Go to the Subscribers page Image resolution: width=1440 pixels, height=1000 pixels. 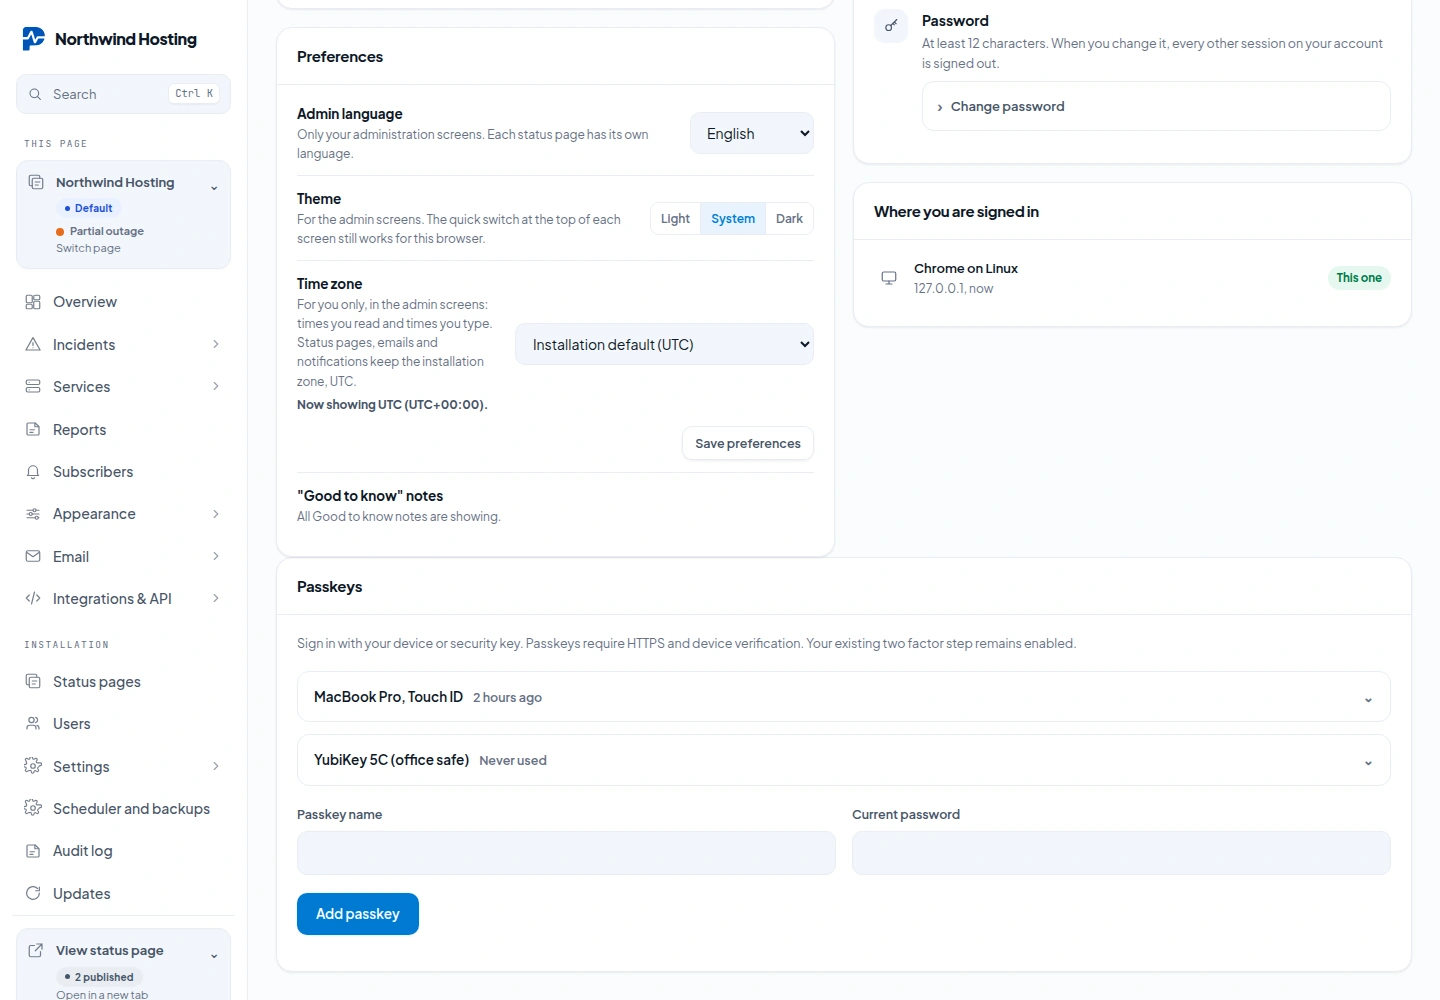coord(124,472)
